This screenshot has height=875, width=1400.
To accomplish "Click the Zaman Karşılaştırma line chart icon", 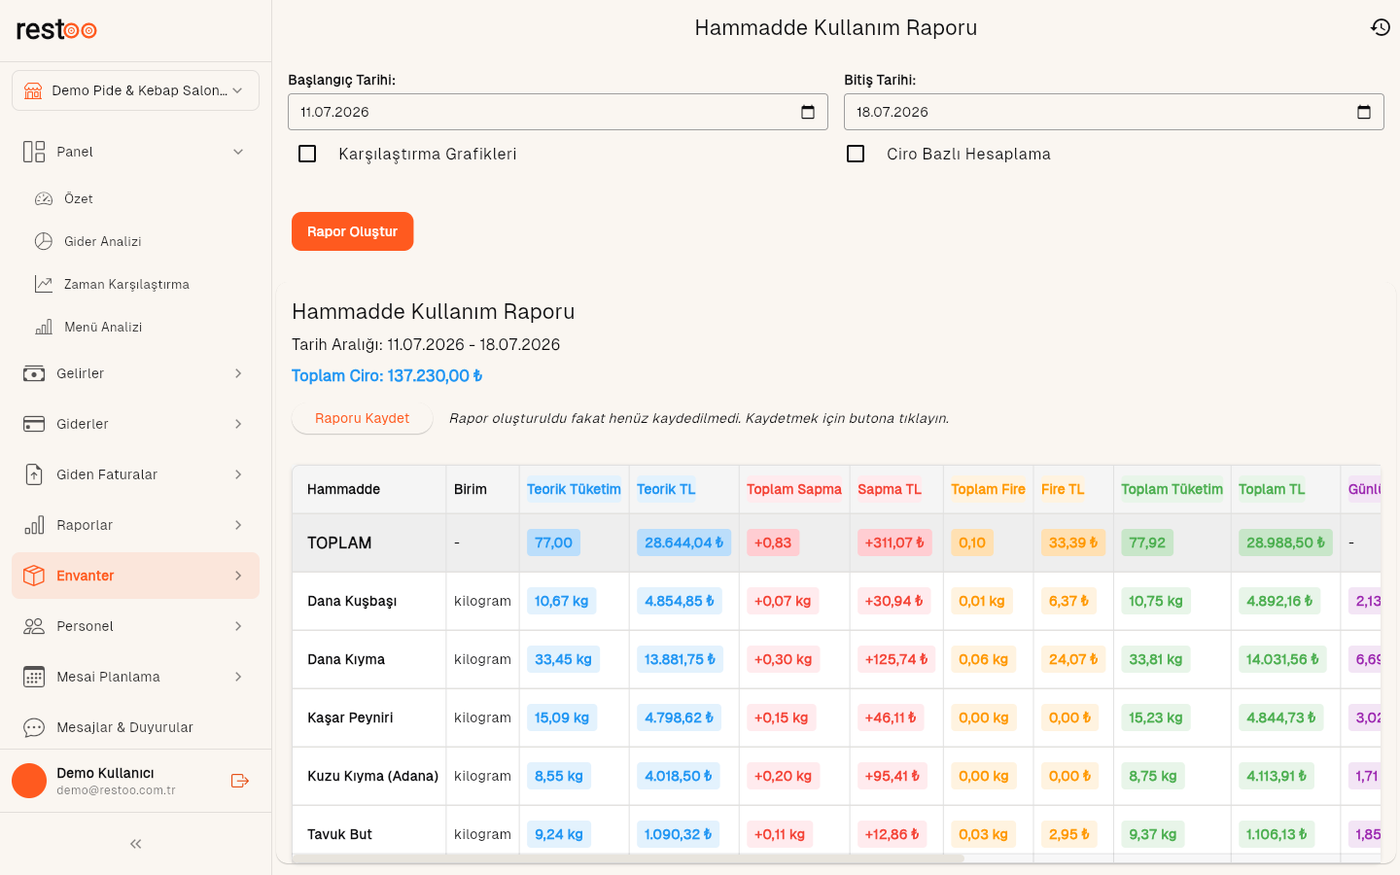I will 43,284.
